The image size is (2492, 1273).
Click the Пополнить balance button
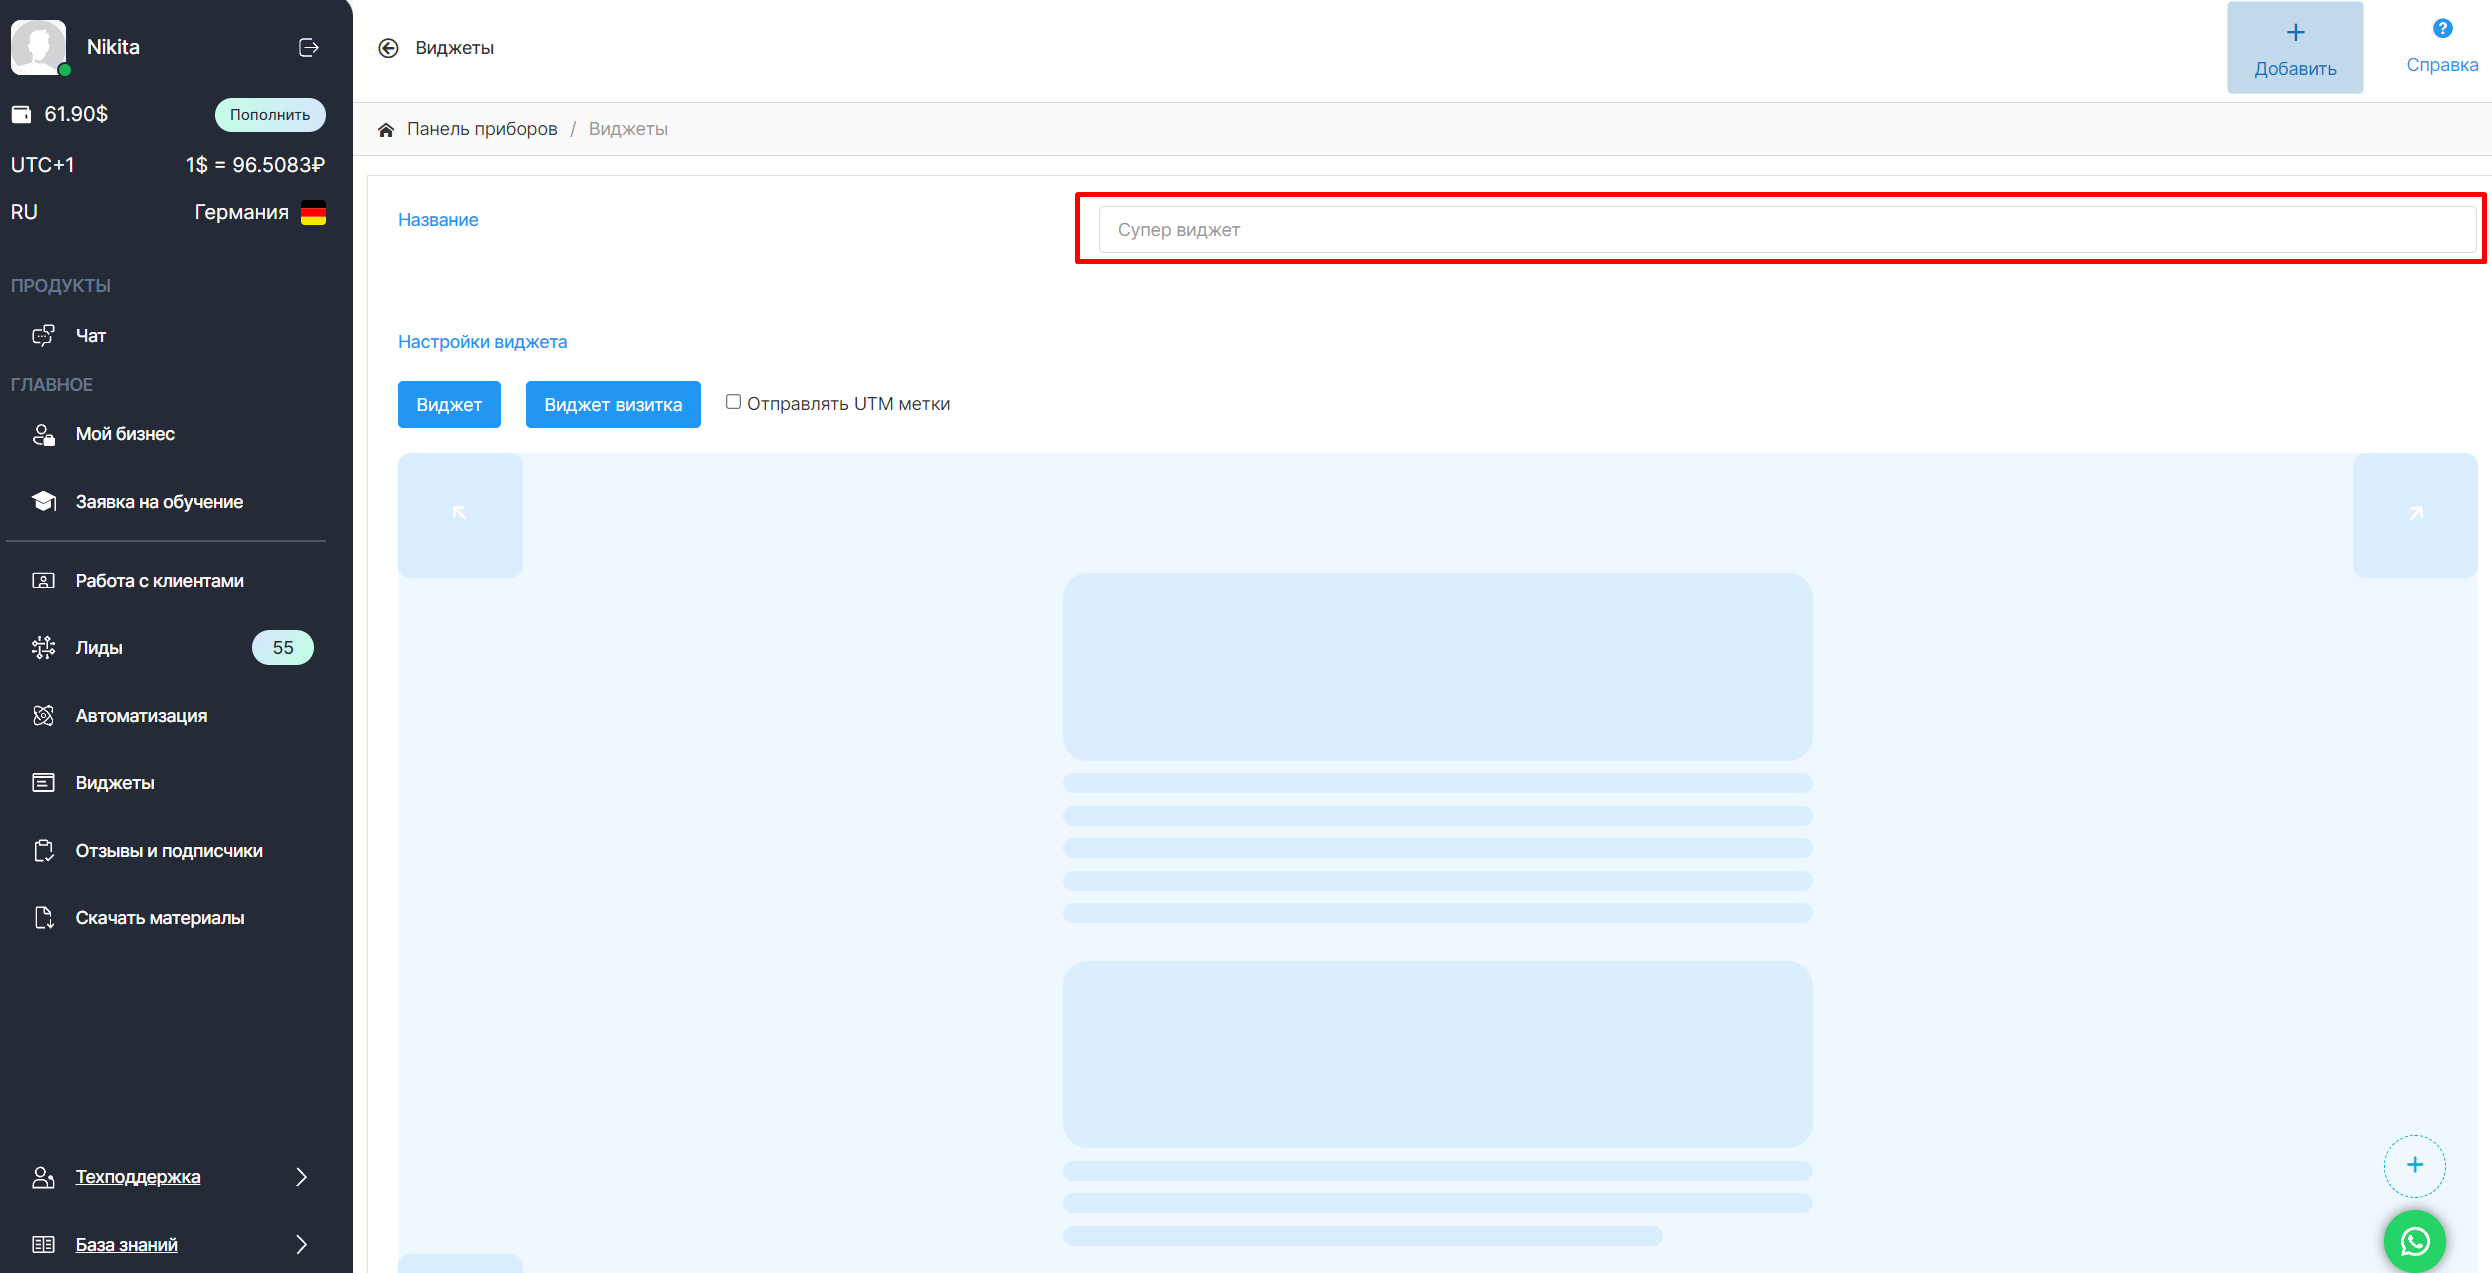pos(270,115)
